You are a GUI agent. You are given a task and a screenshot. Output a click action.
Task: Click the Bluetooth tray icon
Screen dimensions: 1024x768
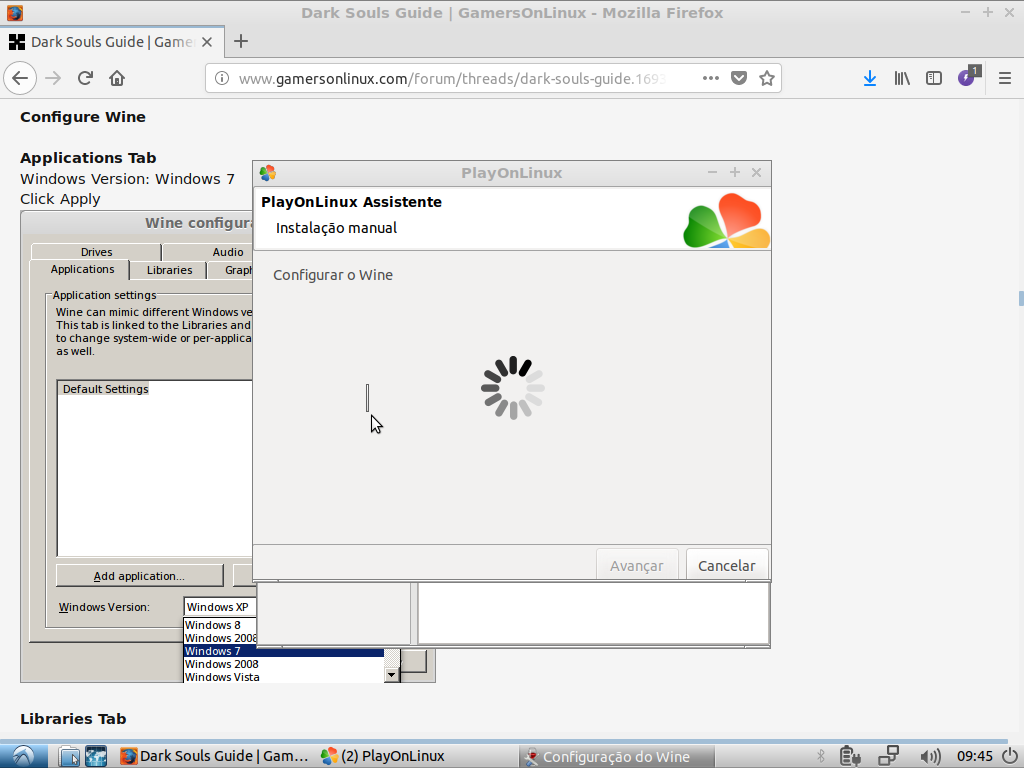coord(821,756)
